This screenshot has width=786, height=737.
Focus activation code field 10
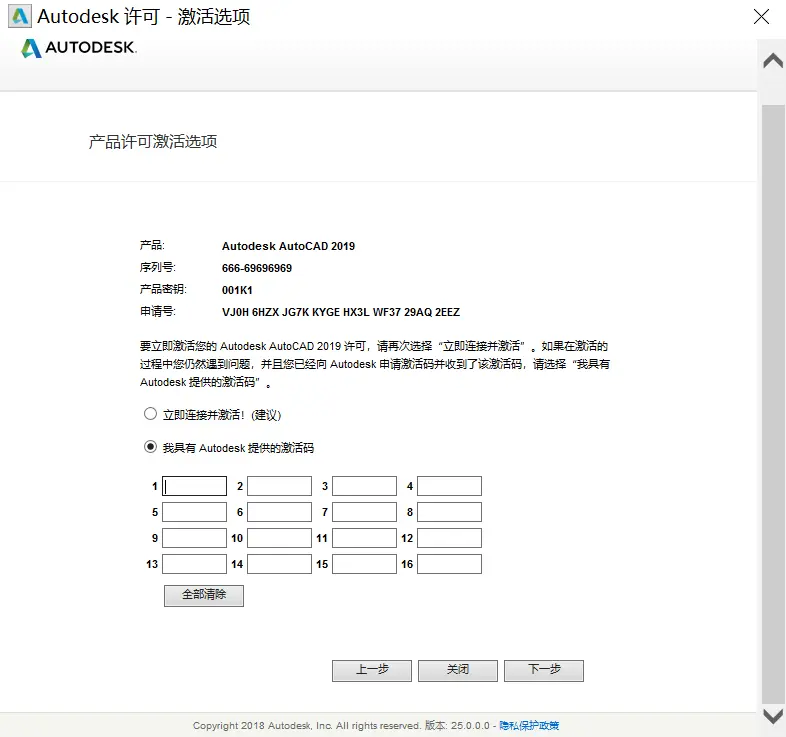pyautogui.click(x=279, y=538)
